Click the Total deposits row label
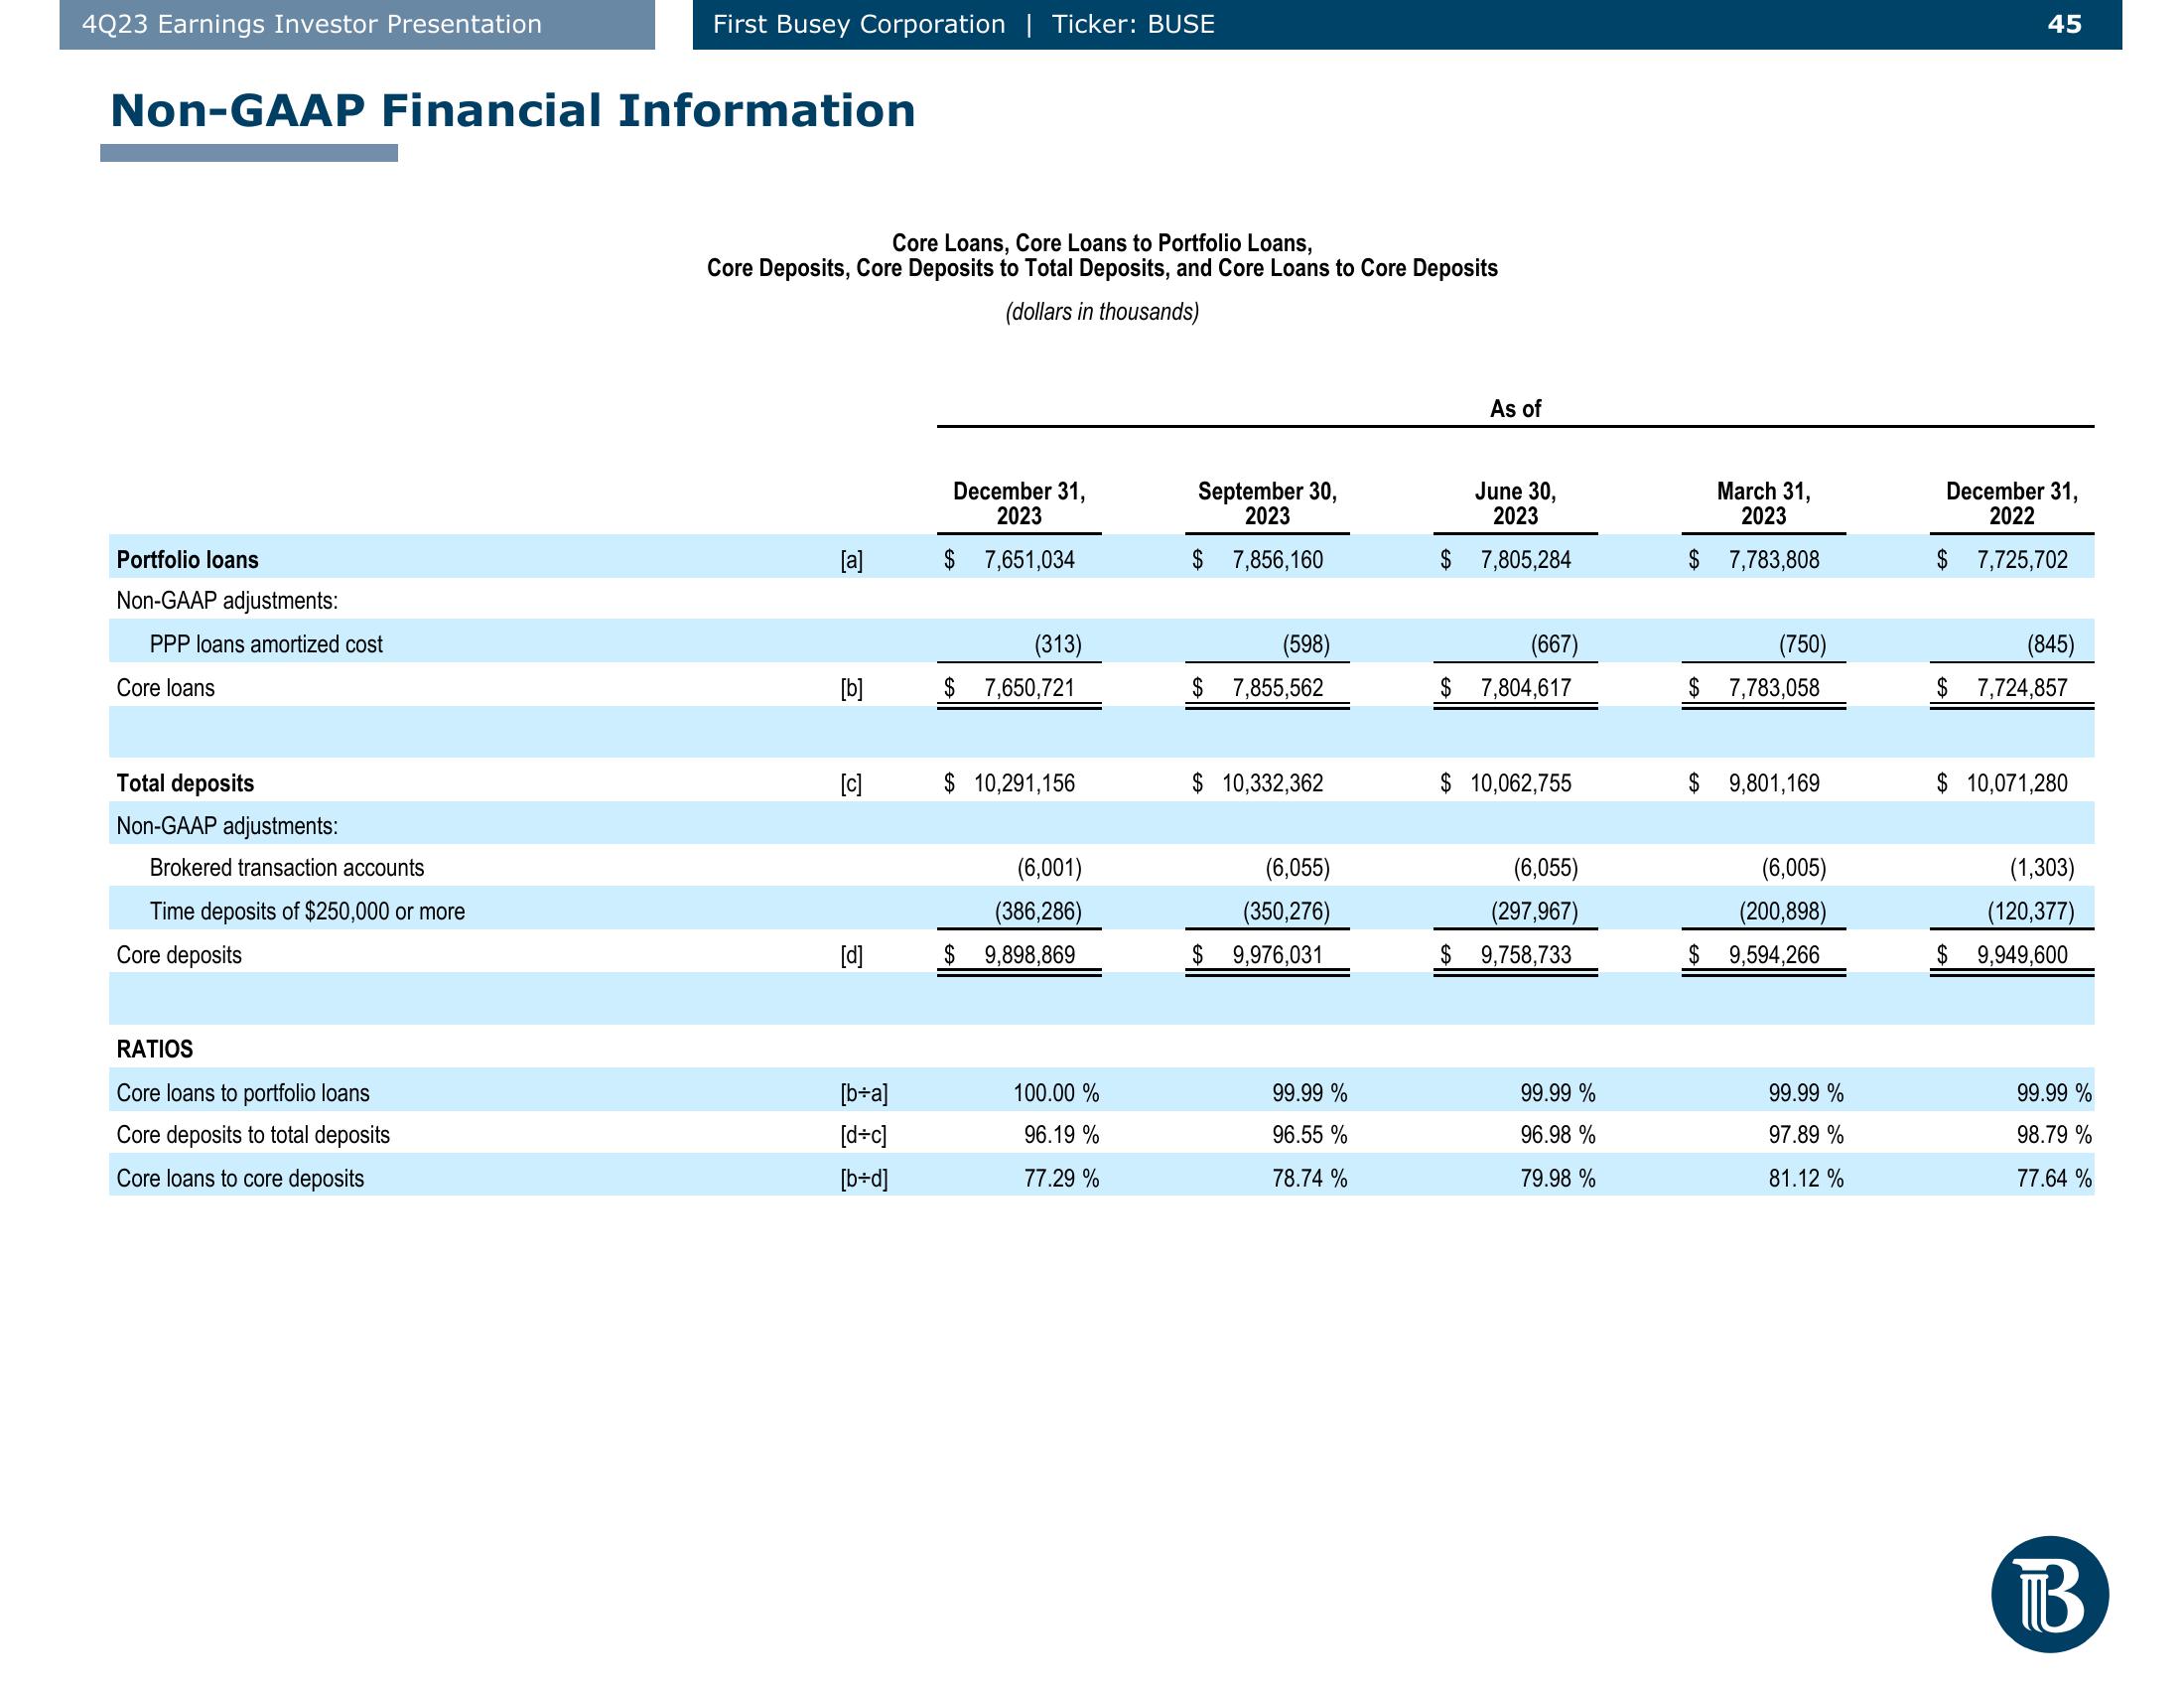 (x=185, y=783)
